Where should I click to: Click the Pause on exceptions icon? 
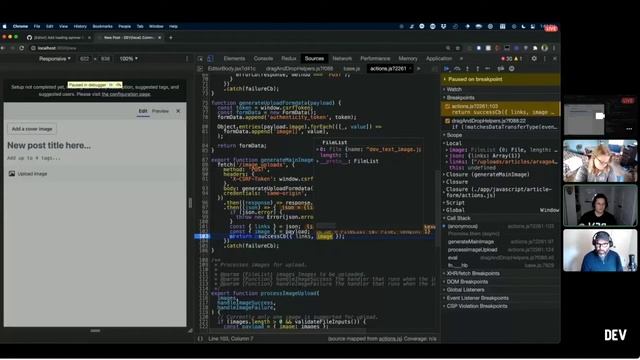coord(511,69)
